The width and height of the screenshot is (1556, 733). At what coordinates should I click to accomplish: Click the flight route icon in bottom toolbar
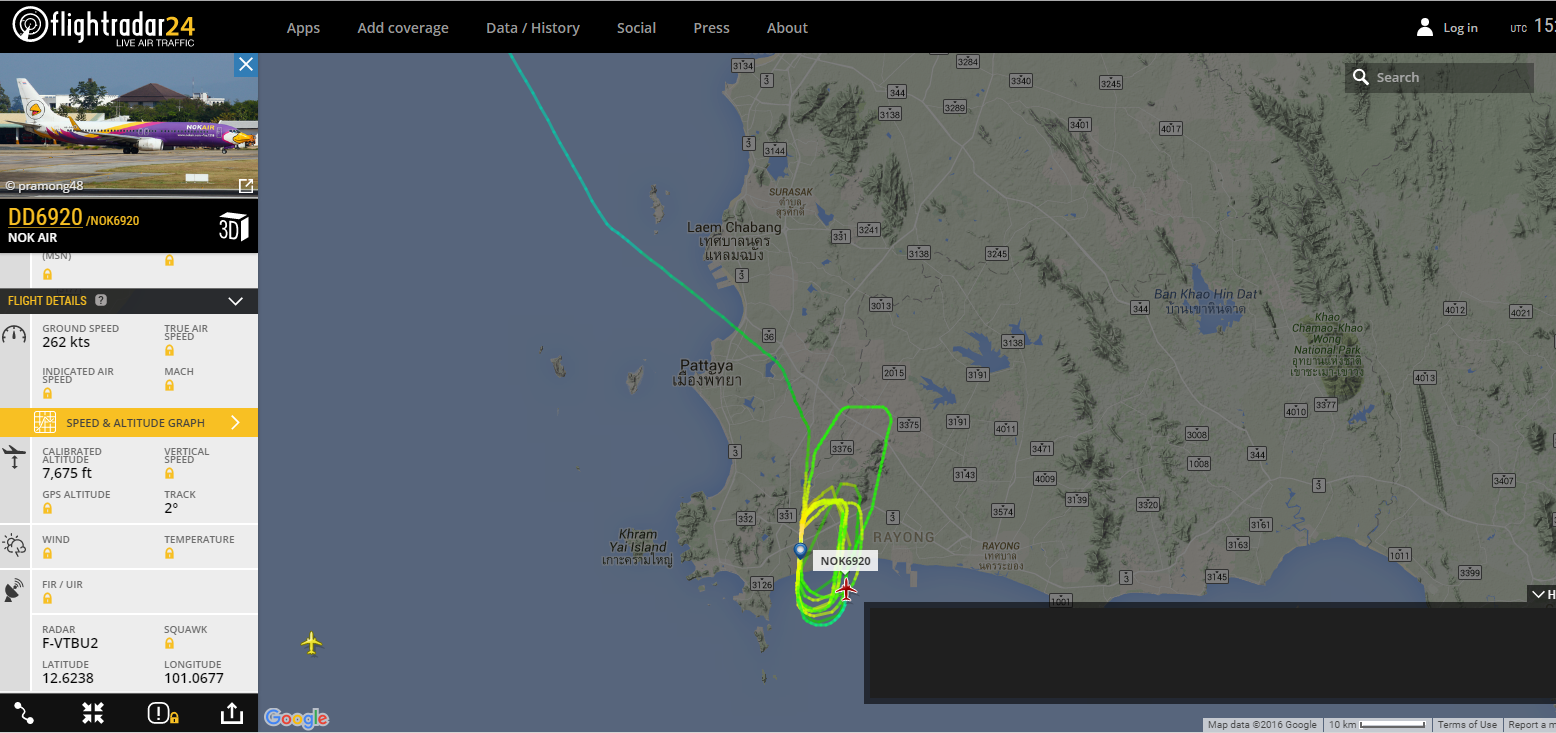click(x=24, y=713)
